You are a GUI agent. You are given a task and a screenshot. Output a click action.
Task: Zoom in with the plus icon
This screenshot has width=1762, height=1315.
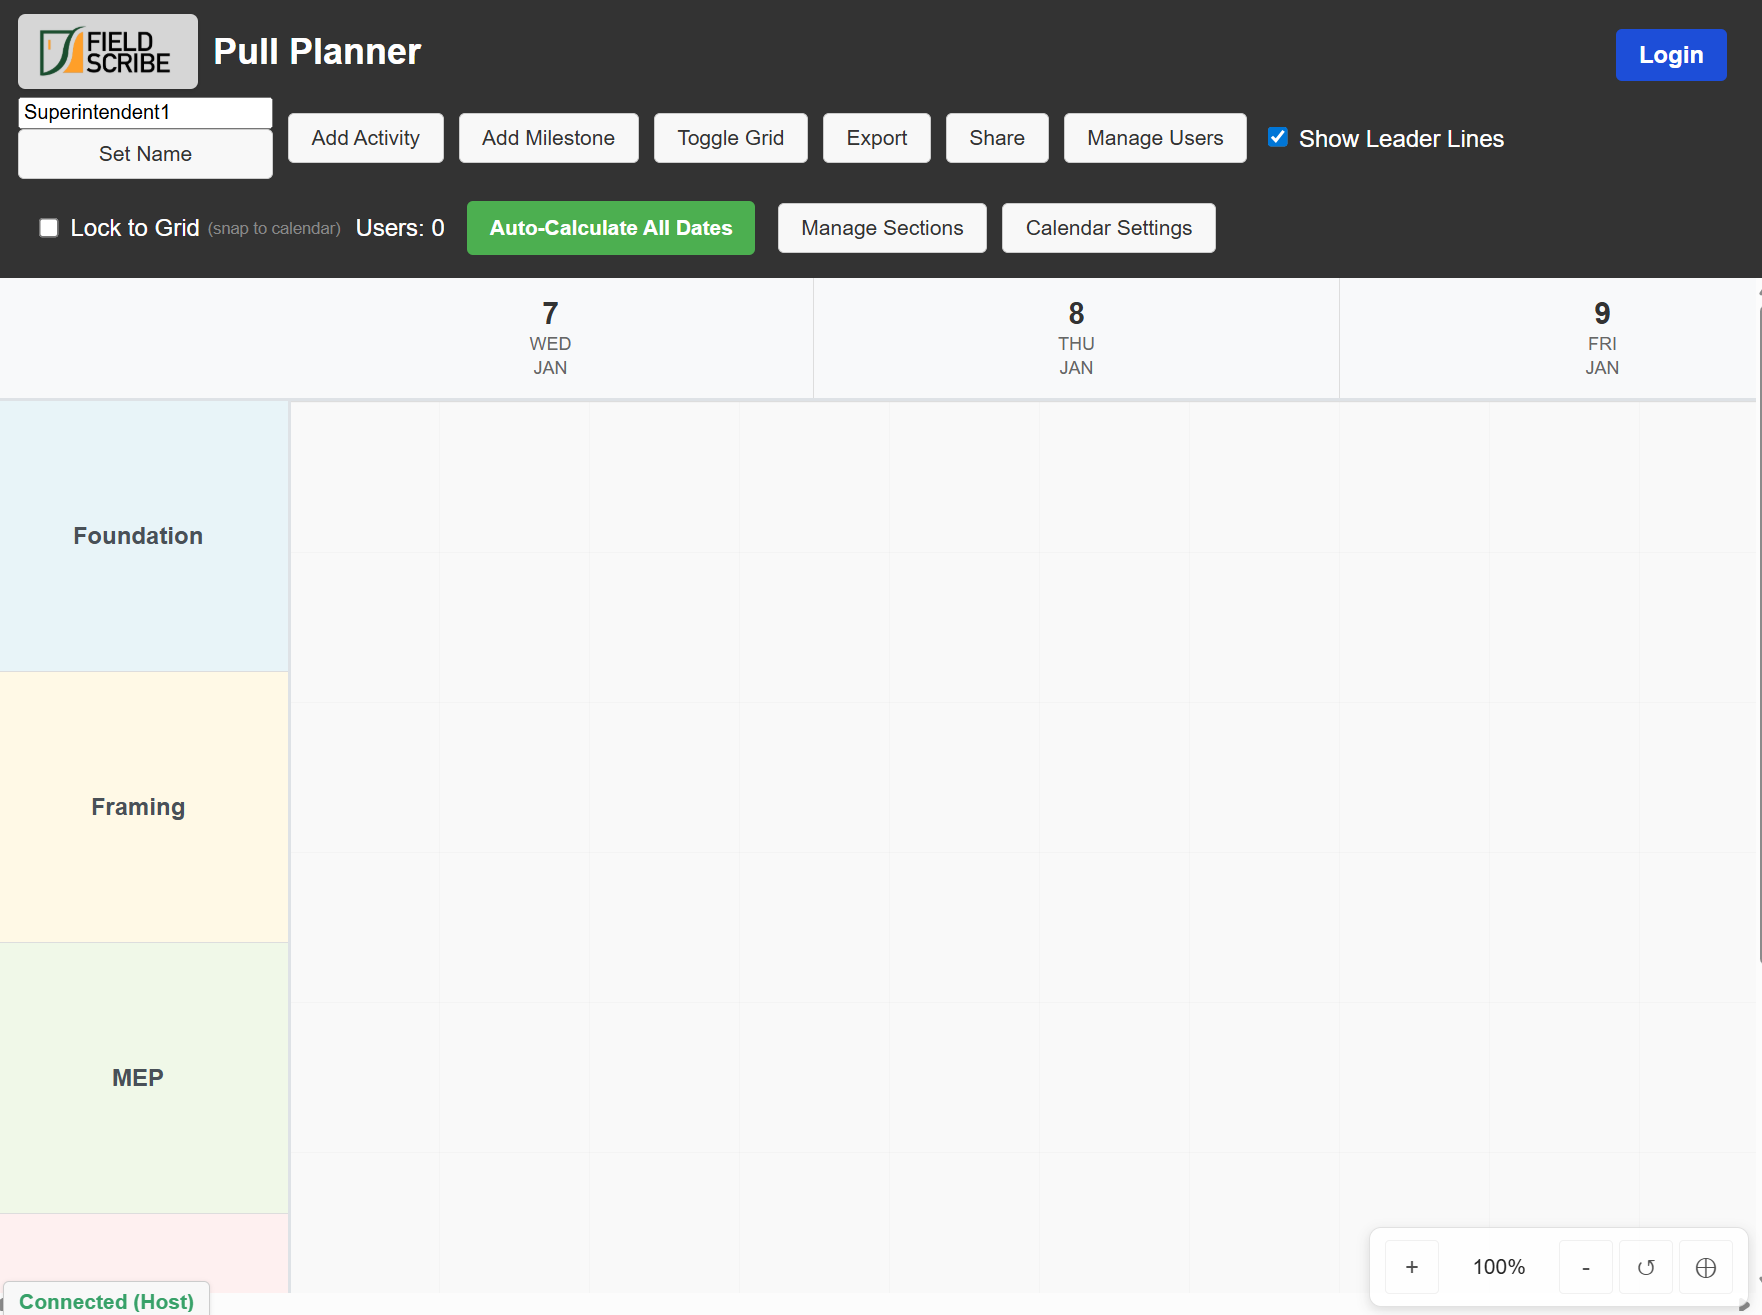1411,1267
